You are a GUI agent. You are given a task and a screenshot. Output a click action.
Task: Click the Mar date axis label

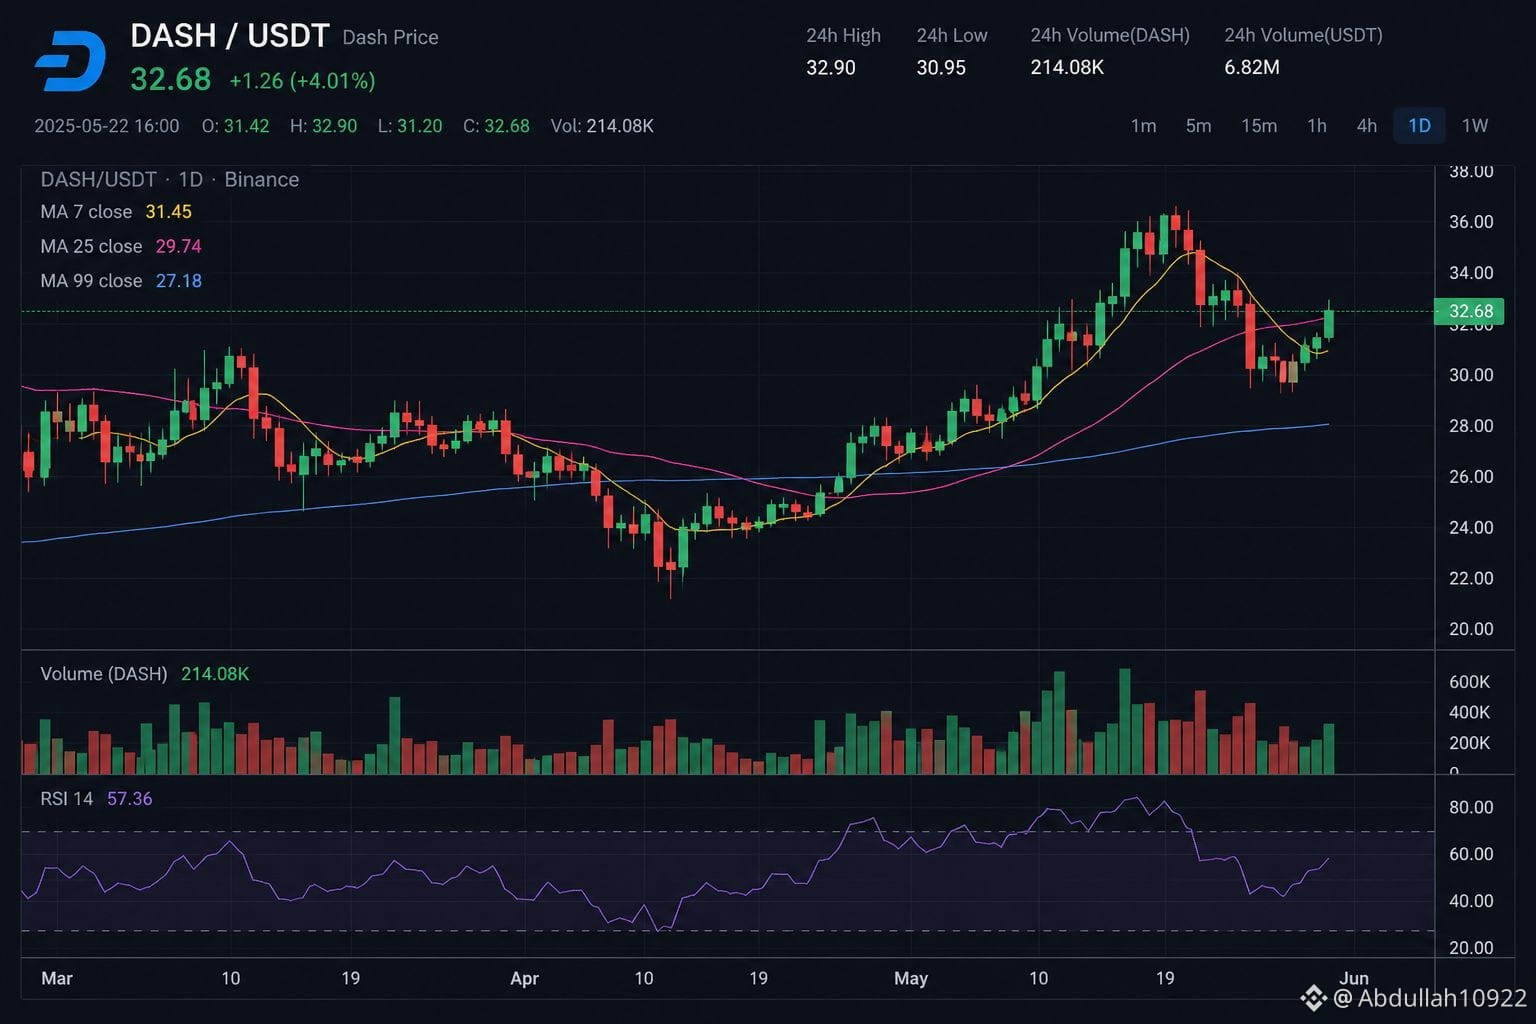pyautogui.click(x=57, y=978)
